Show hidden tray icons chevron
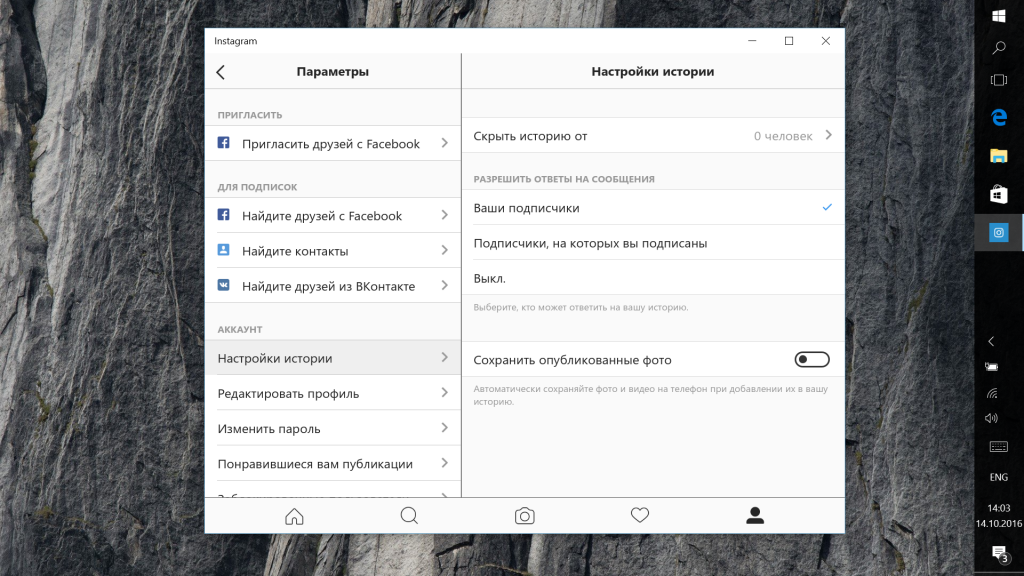1024x576 pixels. pos(991,342)
